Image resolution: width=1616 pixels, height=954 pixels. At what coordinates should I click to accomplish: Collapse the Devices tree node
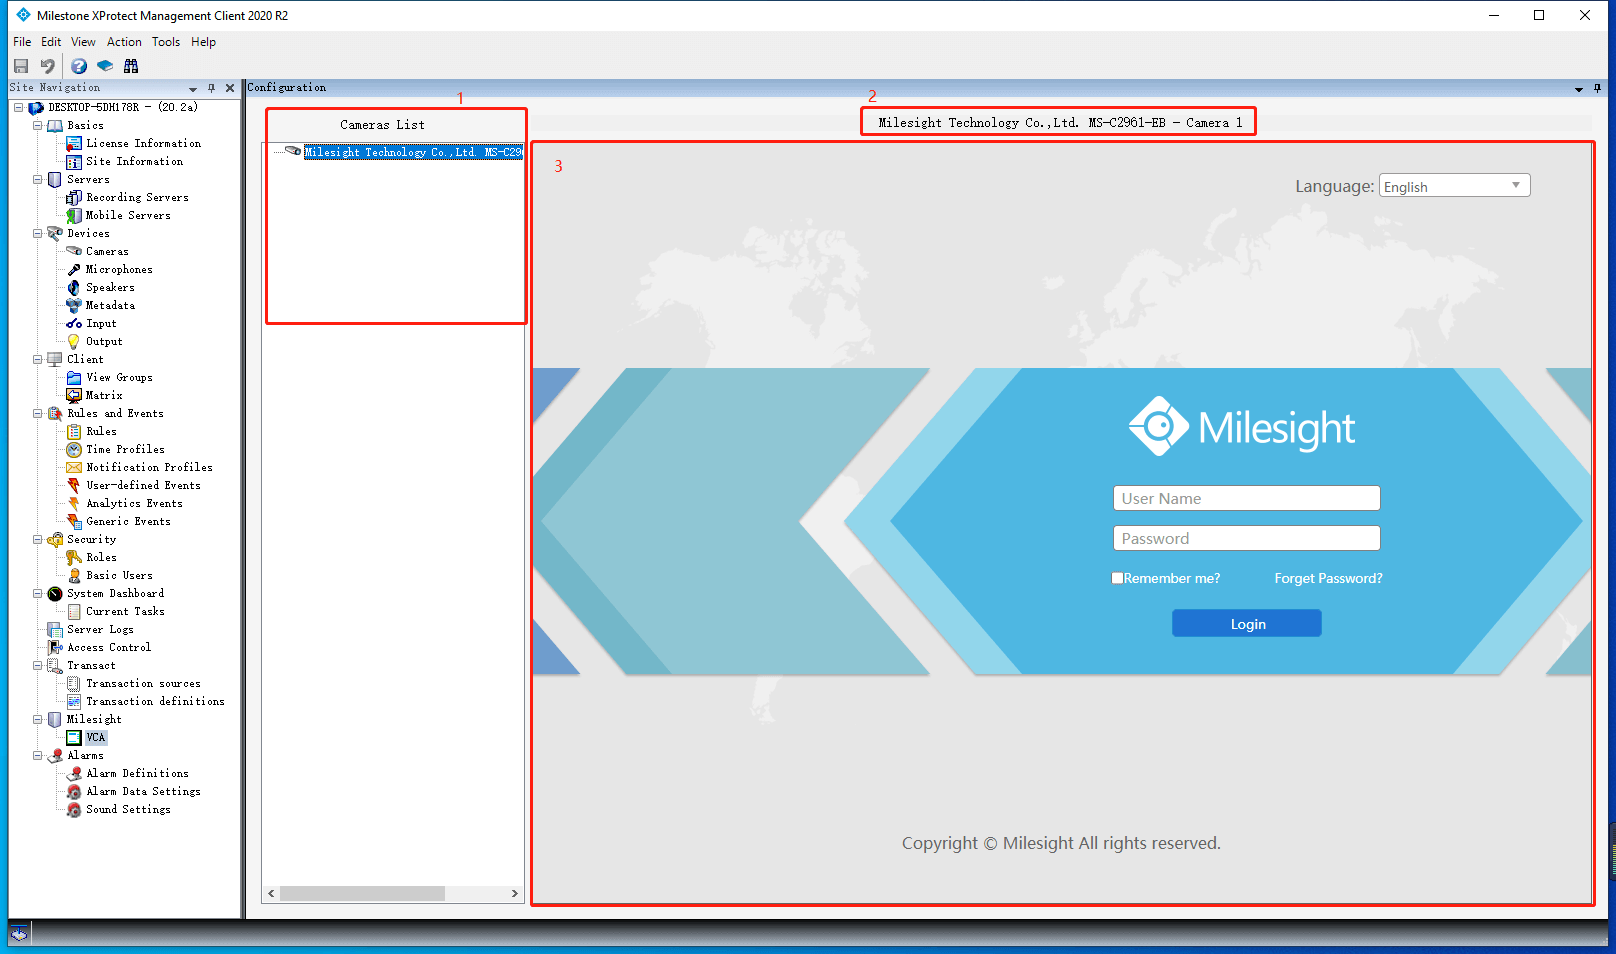click(x=37, y=234)
